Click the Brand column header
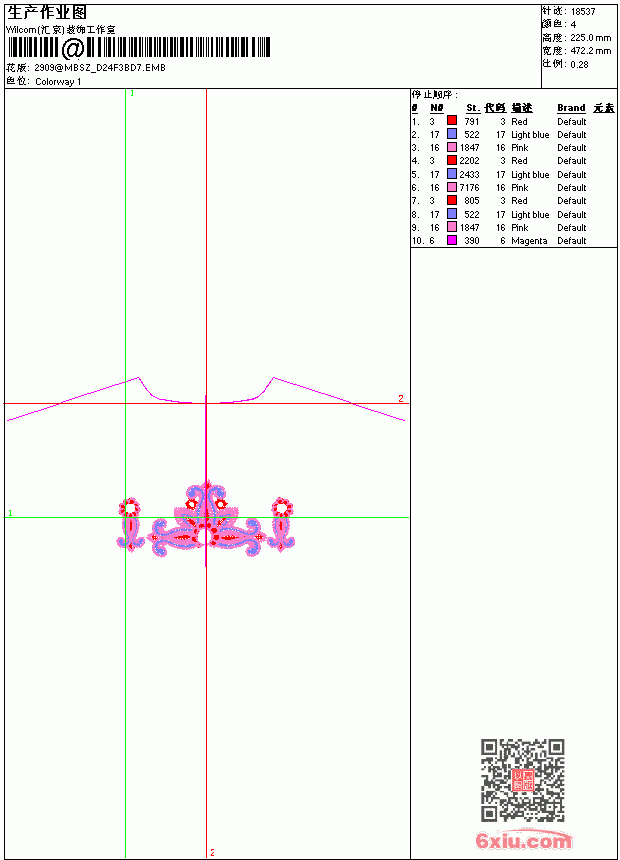The width and height of the screenshot is (620, 860). 571,108
